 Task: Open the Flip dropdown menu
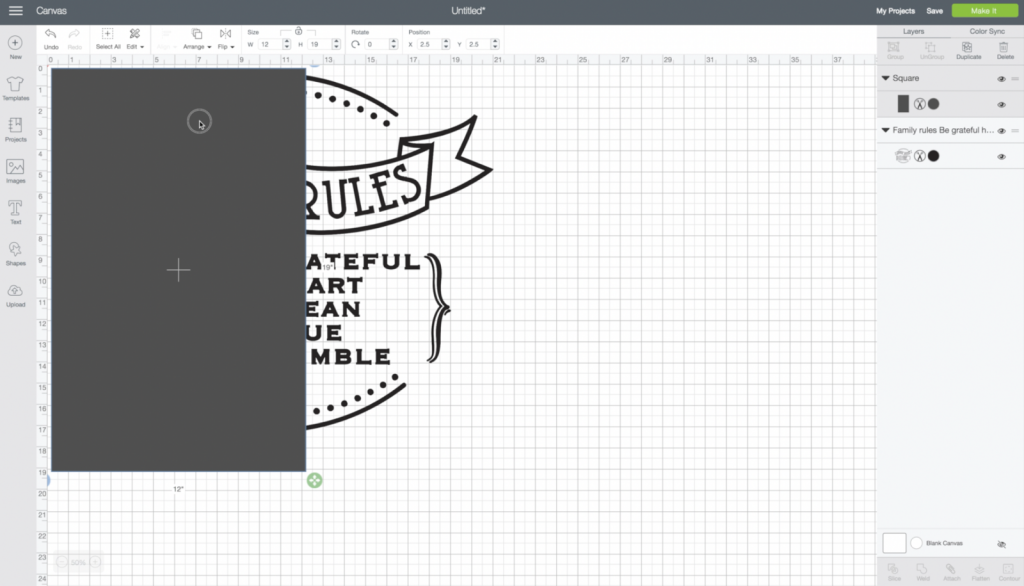click(225, 45)
